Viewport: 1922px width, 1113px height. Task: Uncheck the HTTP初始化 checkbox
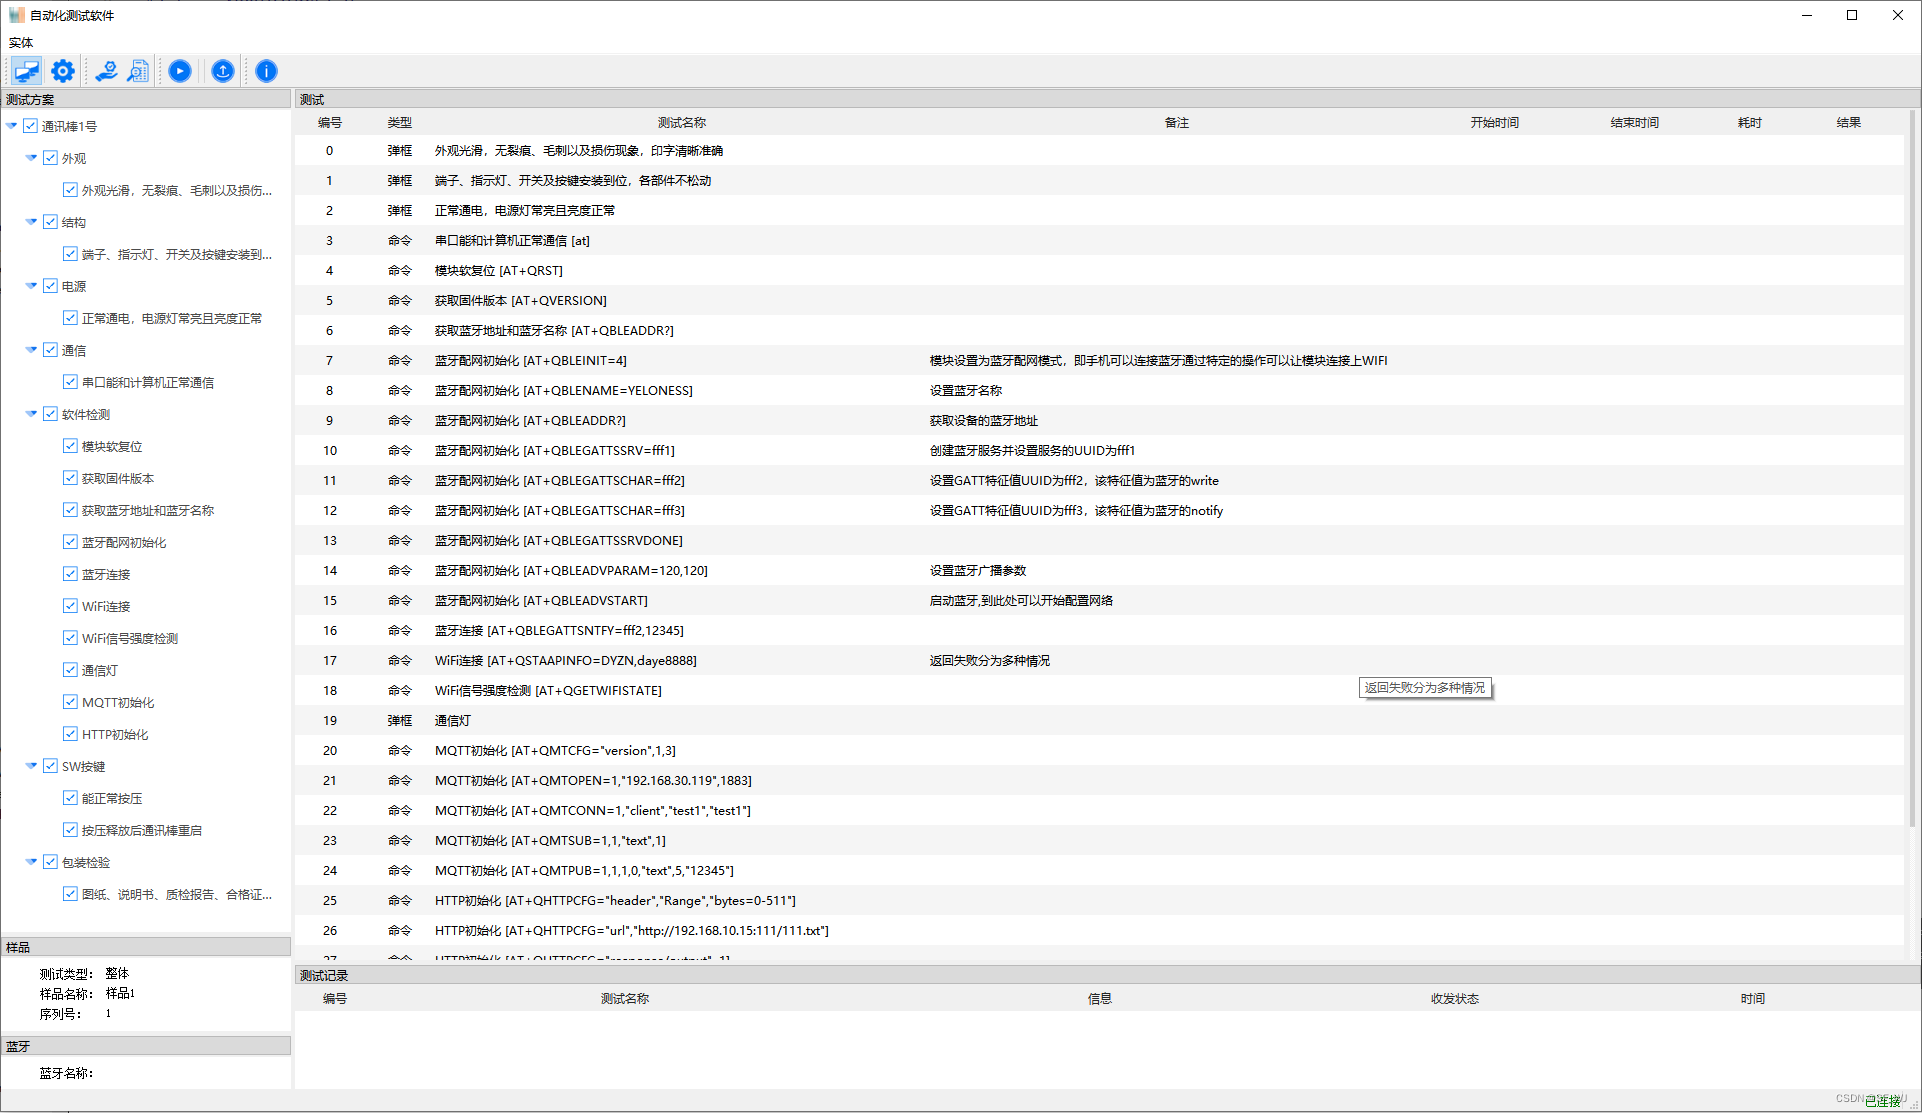pos(70,734)
